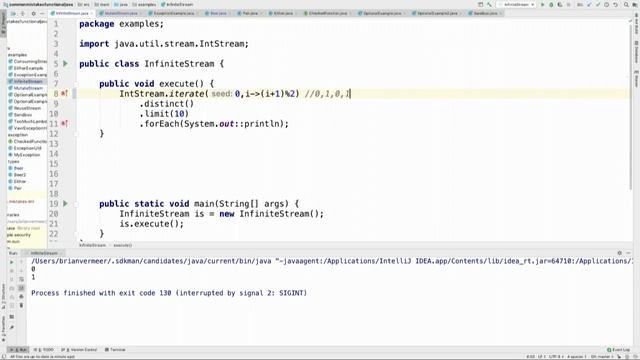
Task: Open Search Everywhere magnifier icon
Action: click(x=626, y=4)
